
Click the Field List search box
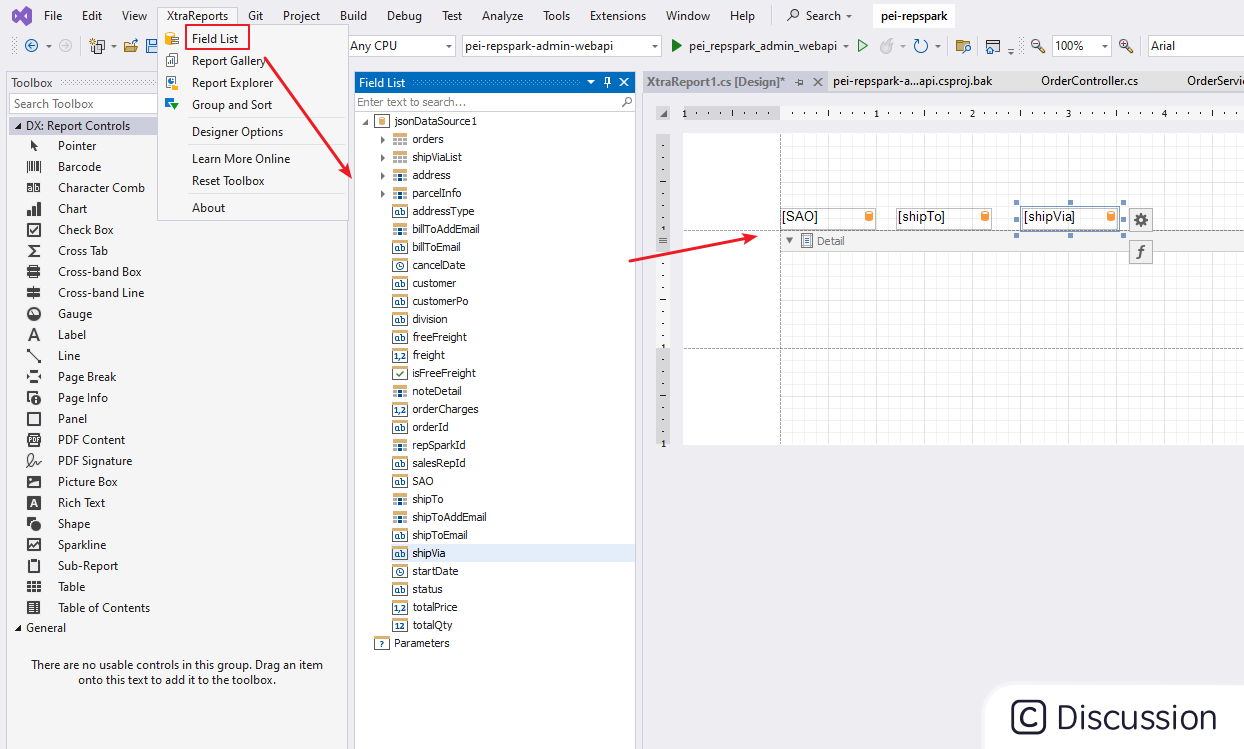(495, 102)
